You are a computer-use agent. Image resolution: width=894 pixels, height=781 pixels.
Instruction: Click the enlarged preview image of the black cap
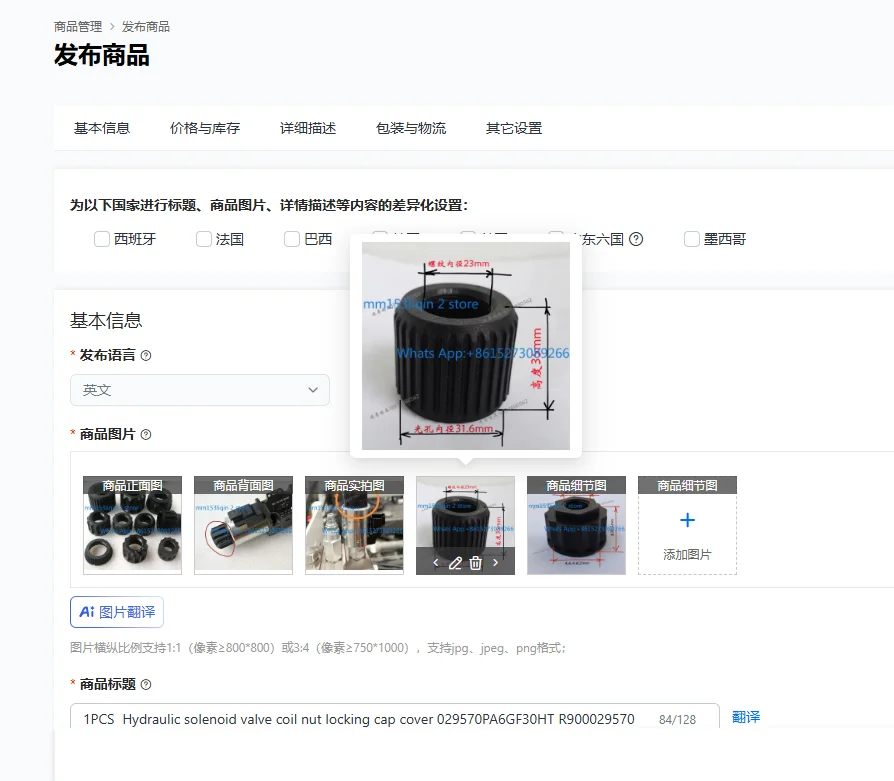click(466, 346)
